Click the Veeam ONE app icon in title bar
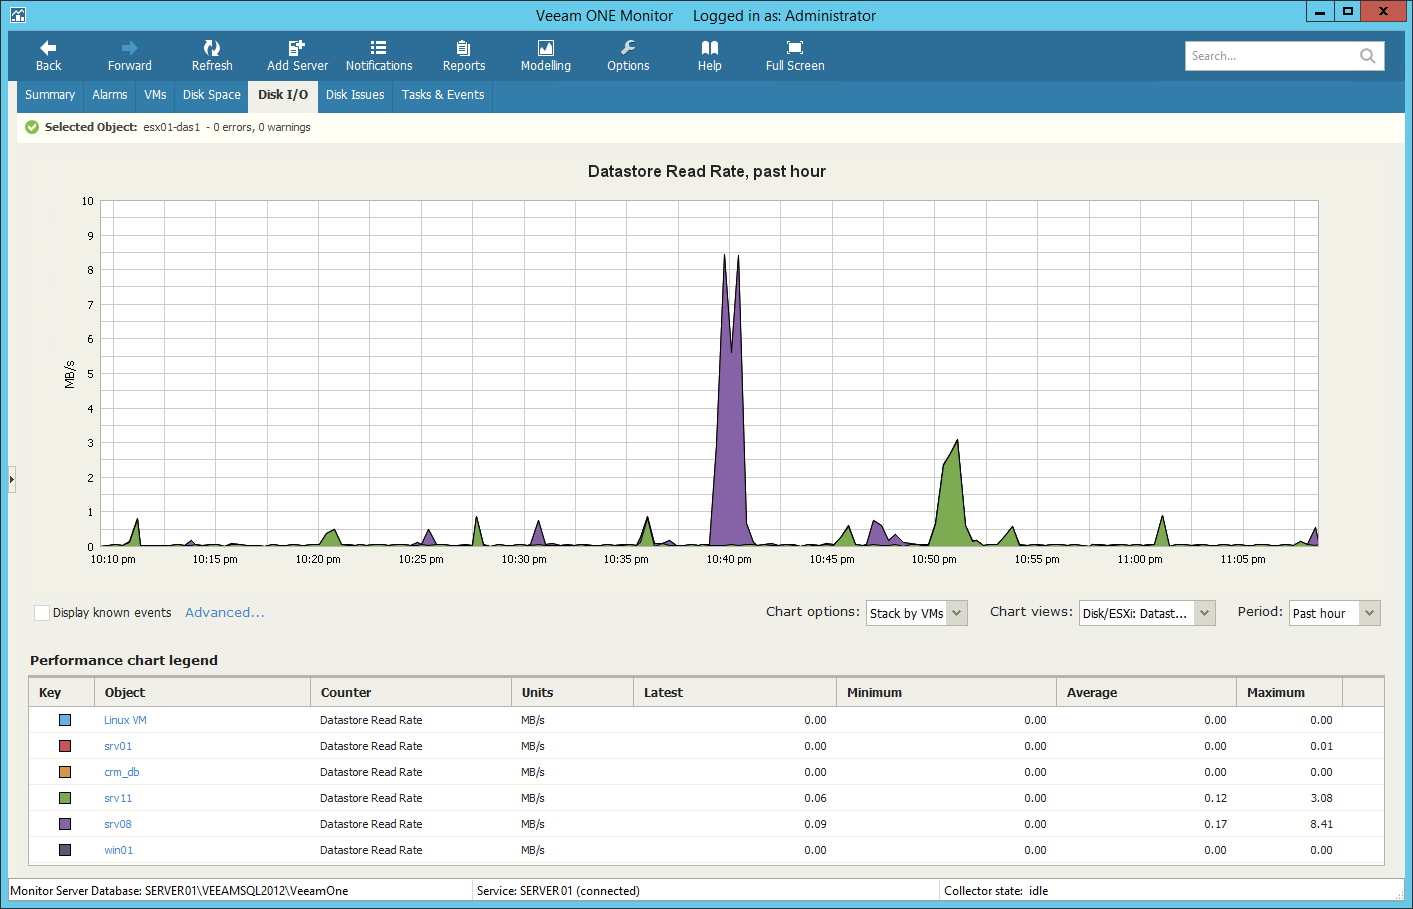Screen dimensions: 1413x909 click(17, 15)
